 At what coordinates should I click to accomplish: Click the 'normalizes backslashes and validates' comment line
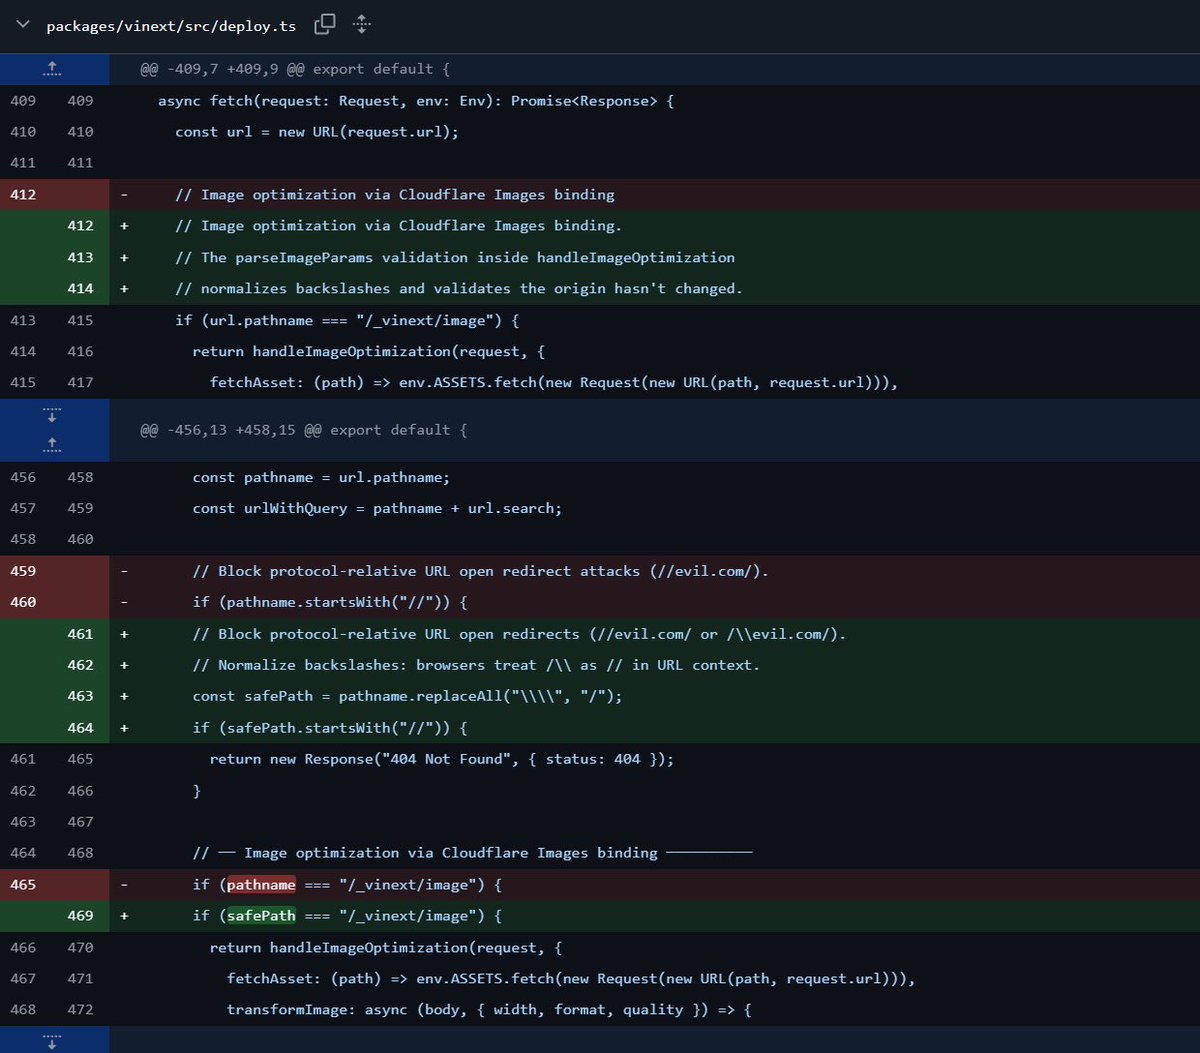(x=459, y=289)
